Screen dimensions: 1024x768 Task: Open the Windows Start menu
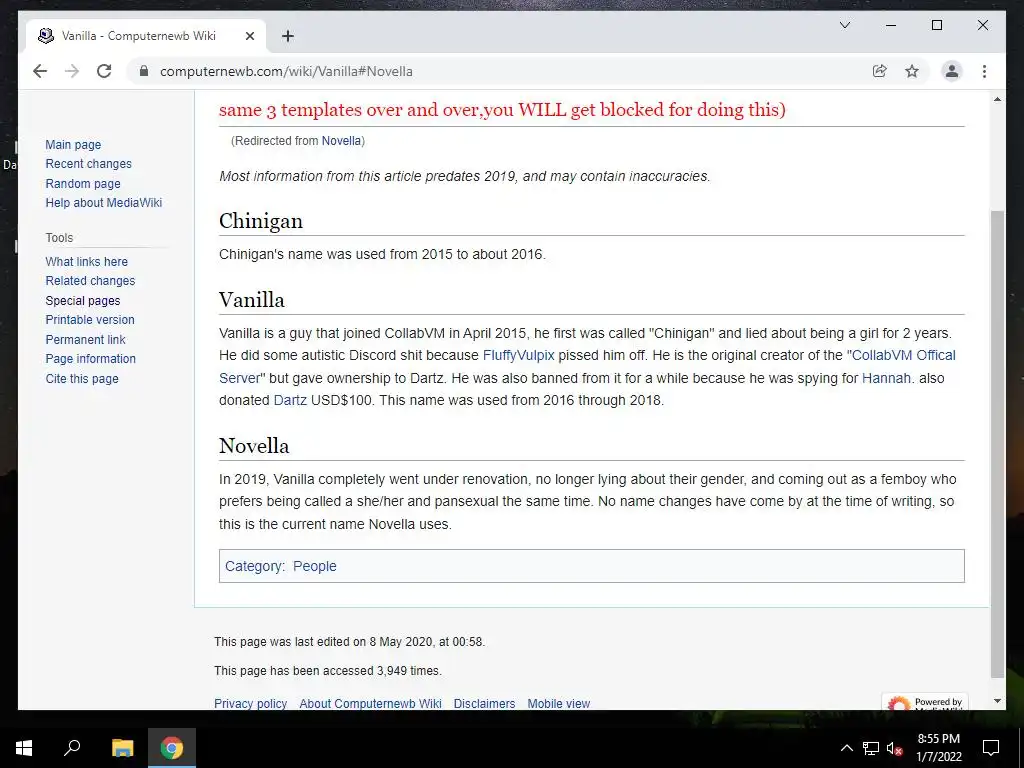tap(24, 748)
